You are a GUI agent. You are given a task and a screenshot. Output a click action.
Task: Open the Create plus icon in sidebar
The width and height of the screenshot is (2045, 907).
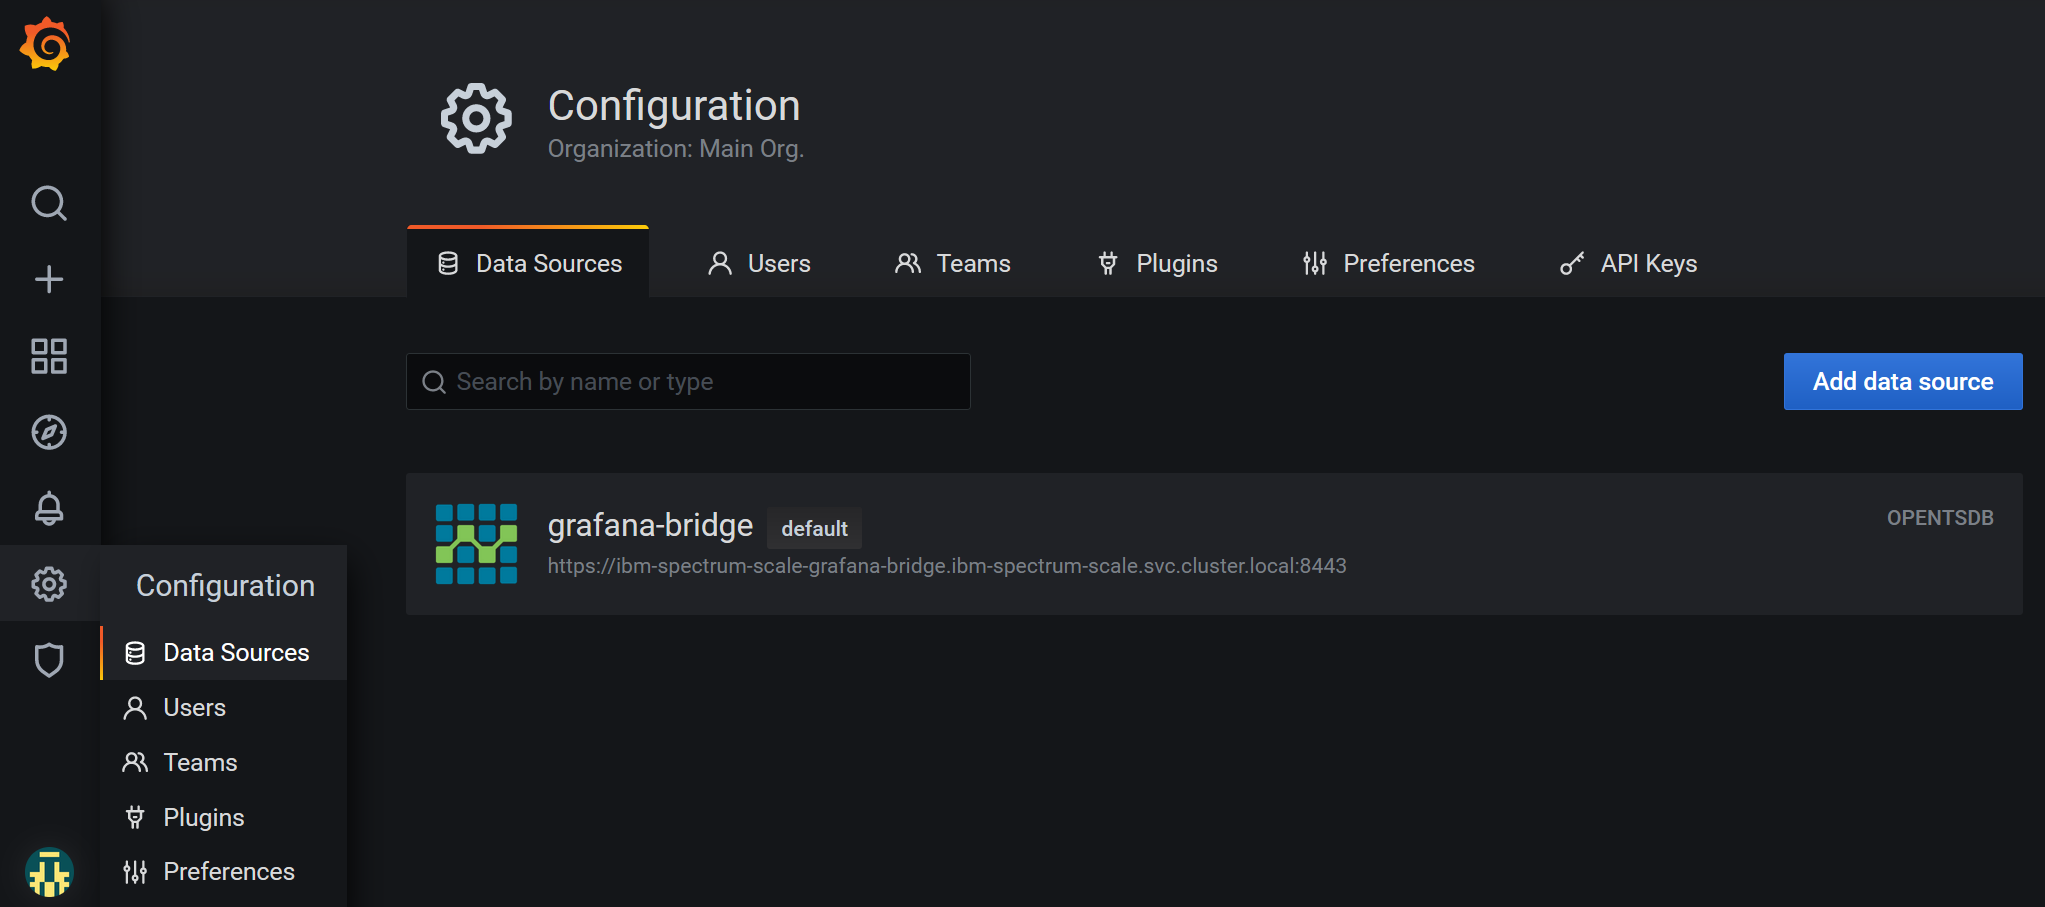coord(49,279)
